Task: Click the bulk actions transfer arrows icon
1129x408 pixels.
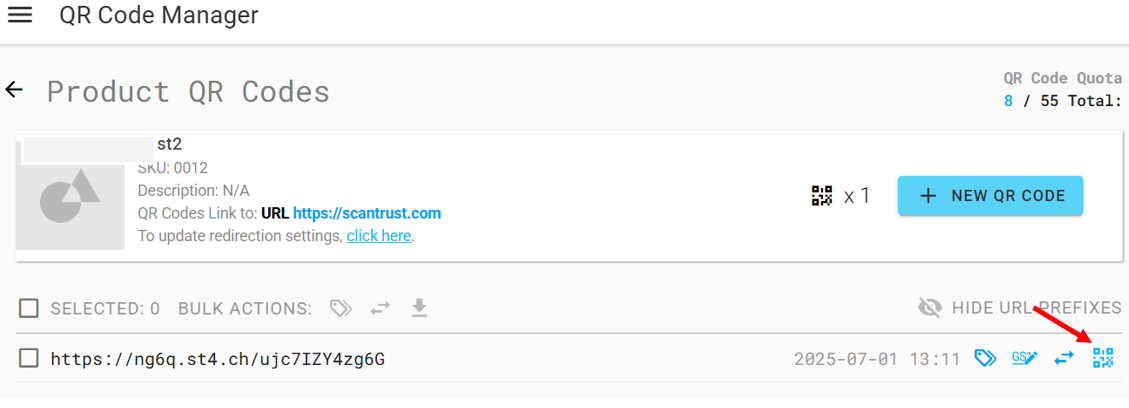Action: click(380, 308)
